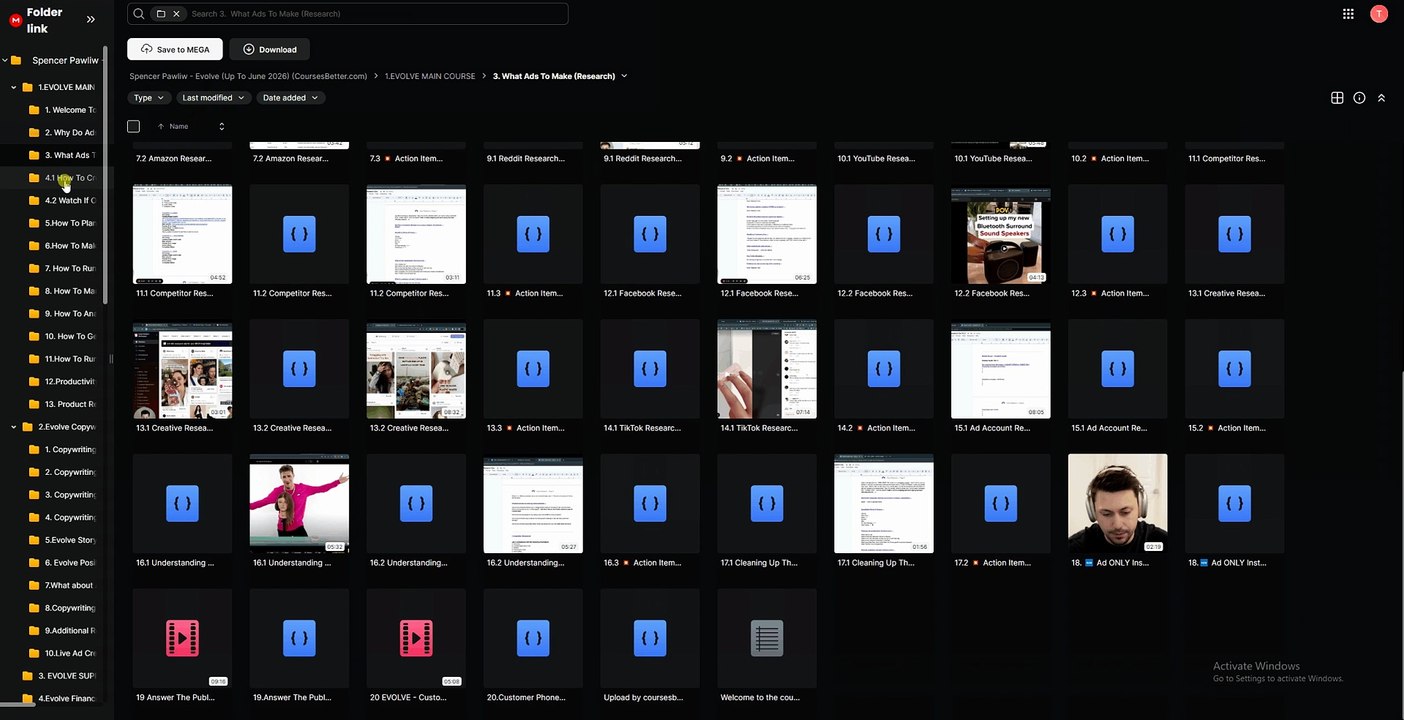Screen dimensions: 1404x720
Task: Toggle sort order arrows beside Name
Action: tap(221, 127)
